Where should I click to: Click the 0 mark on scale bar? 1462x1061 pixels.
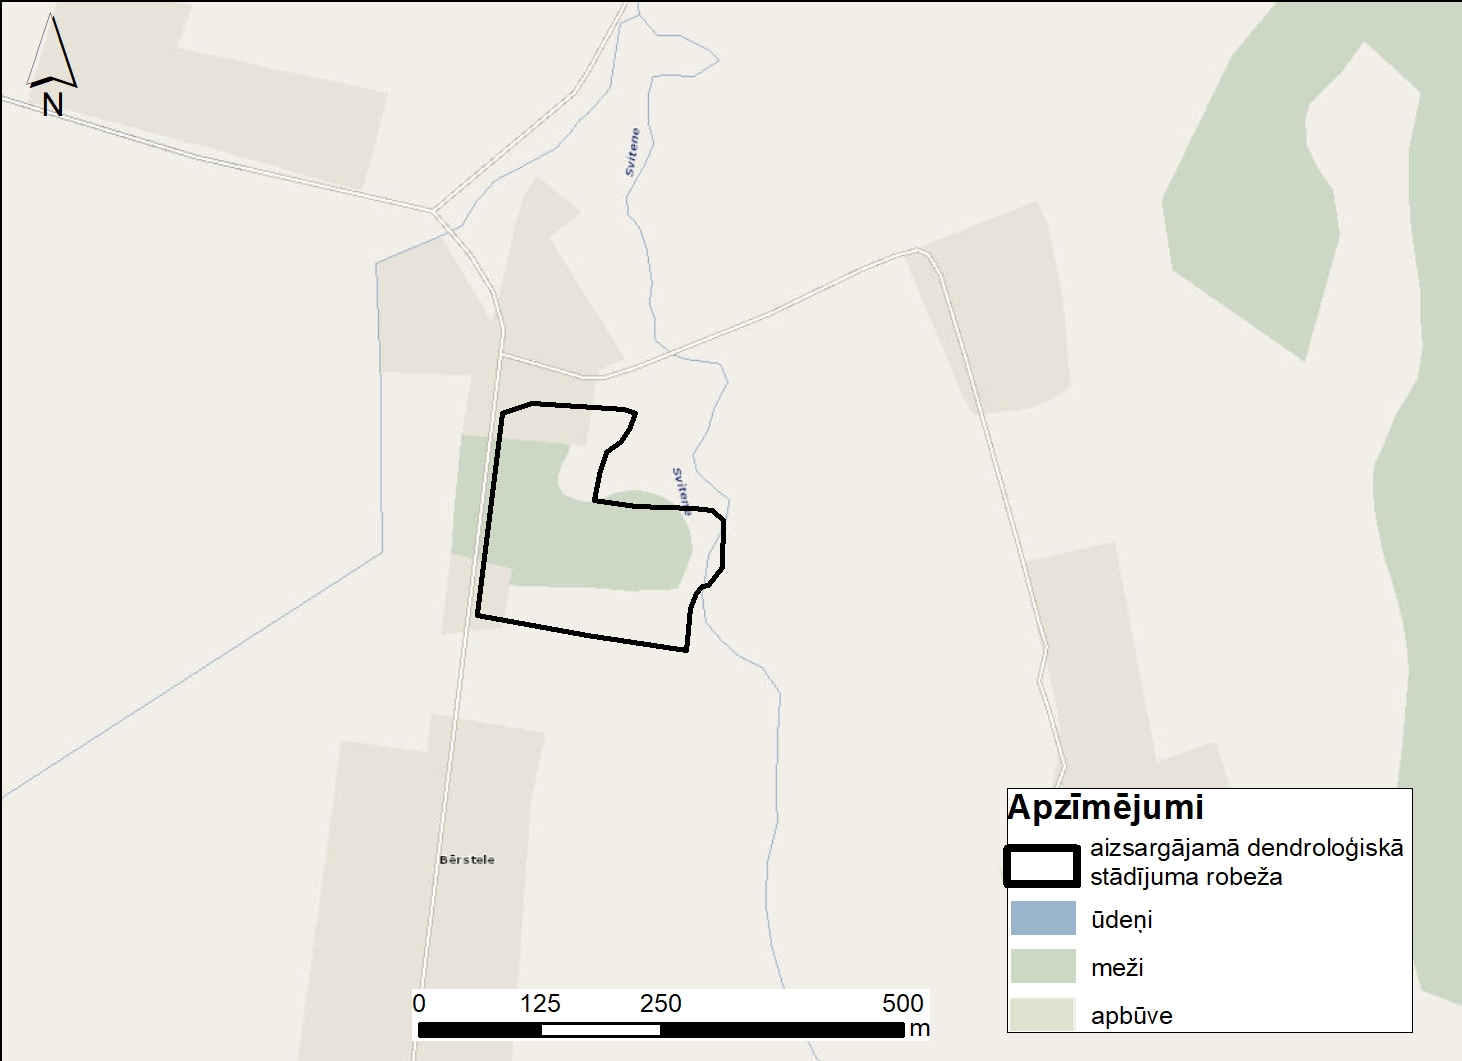pyautogui.click(x=419, y=1004)
